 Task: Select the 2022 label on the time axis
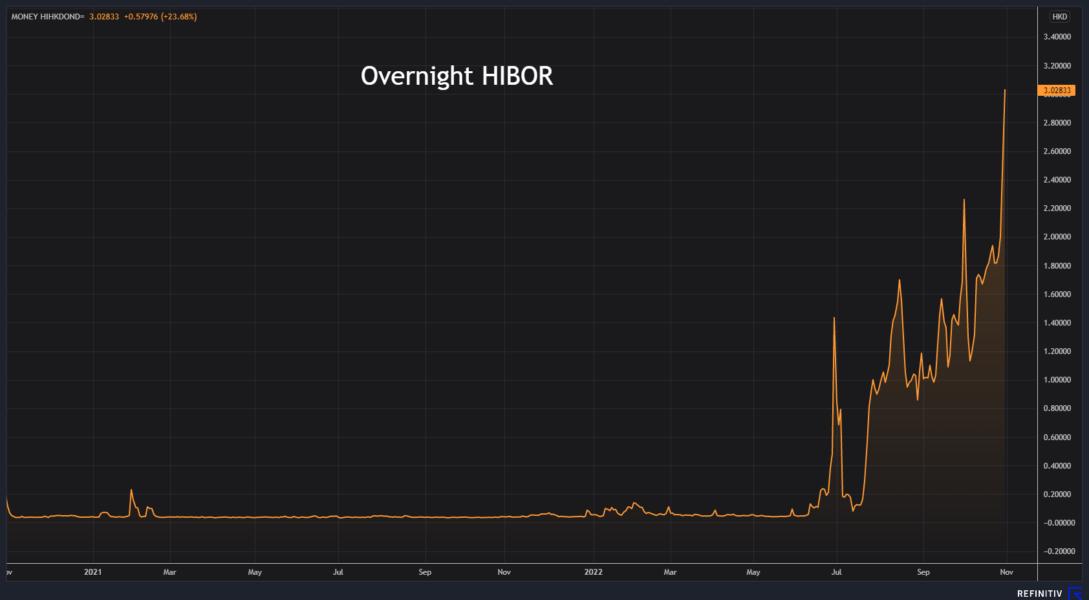tap(592, 573)
